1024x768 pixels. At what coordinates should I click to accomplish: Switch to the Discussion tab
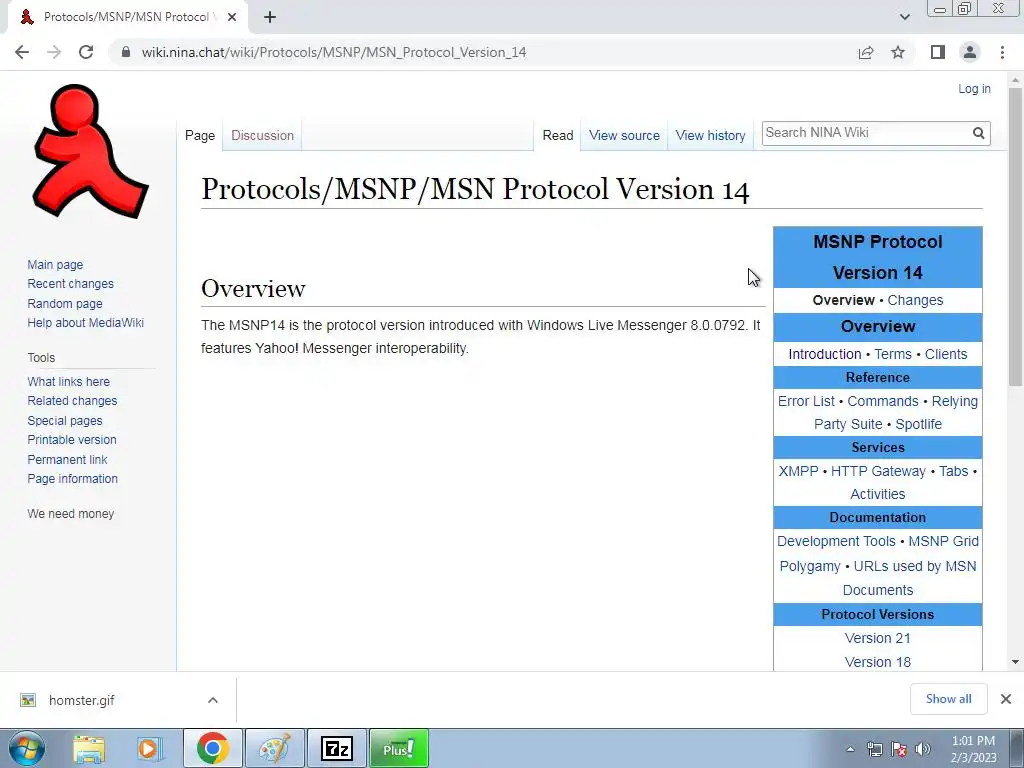point(263,136)
